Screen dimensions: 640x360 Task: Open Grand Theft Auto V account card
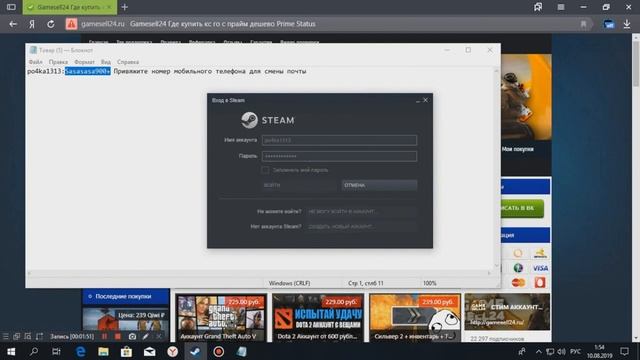(221, 318)
